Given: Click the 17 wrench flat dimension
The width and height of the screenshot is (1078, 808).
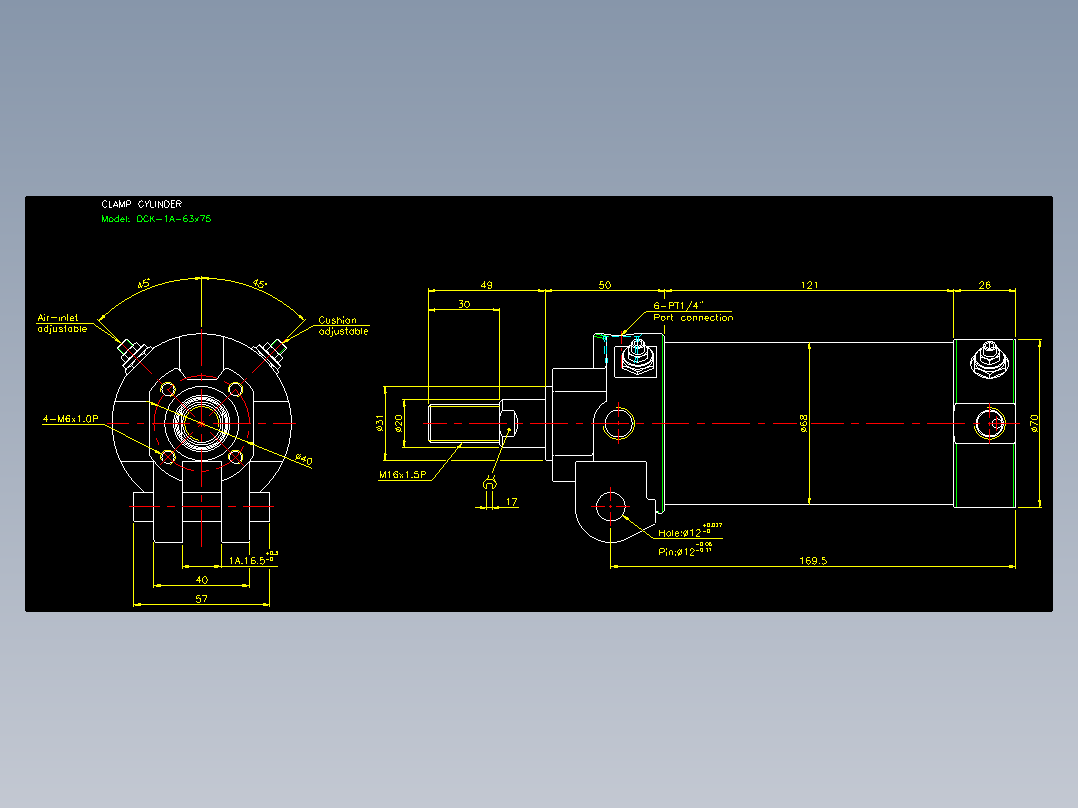Looking at the screenshot, I should (x=512, y=502).
